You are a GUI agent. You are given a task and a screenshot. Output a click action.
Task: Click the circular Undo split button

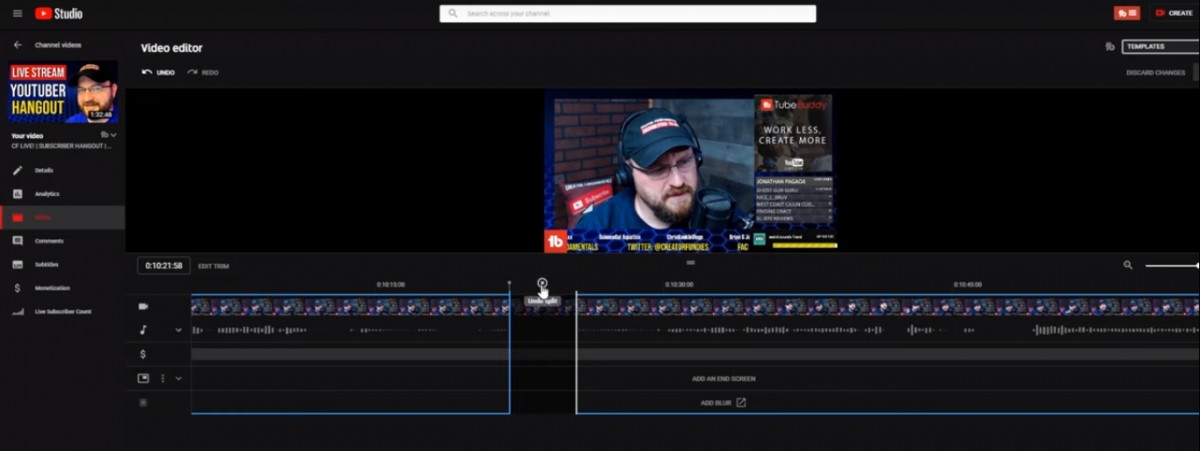click(542, 284)
